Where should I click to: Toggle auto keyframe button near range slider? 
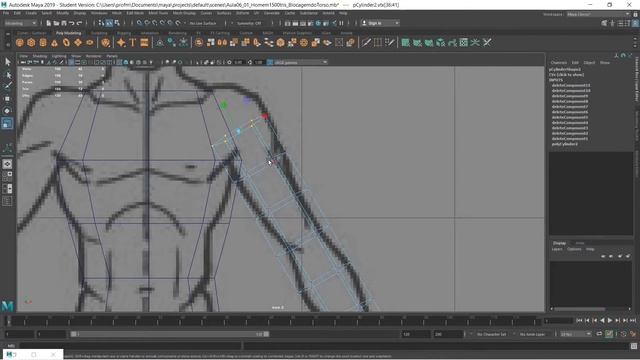(609, 334)
